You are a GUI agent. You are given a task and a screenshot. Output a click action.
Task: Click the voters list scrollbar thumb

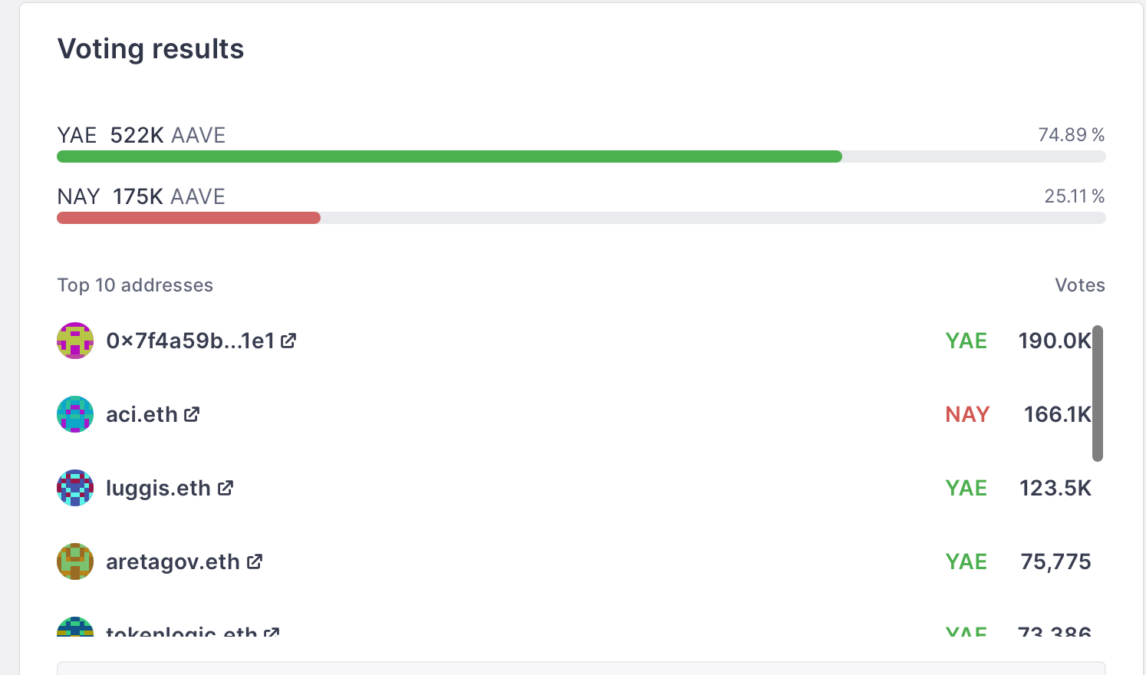click(x=1097, y=393)
